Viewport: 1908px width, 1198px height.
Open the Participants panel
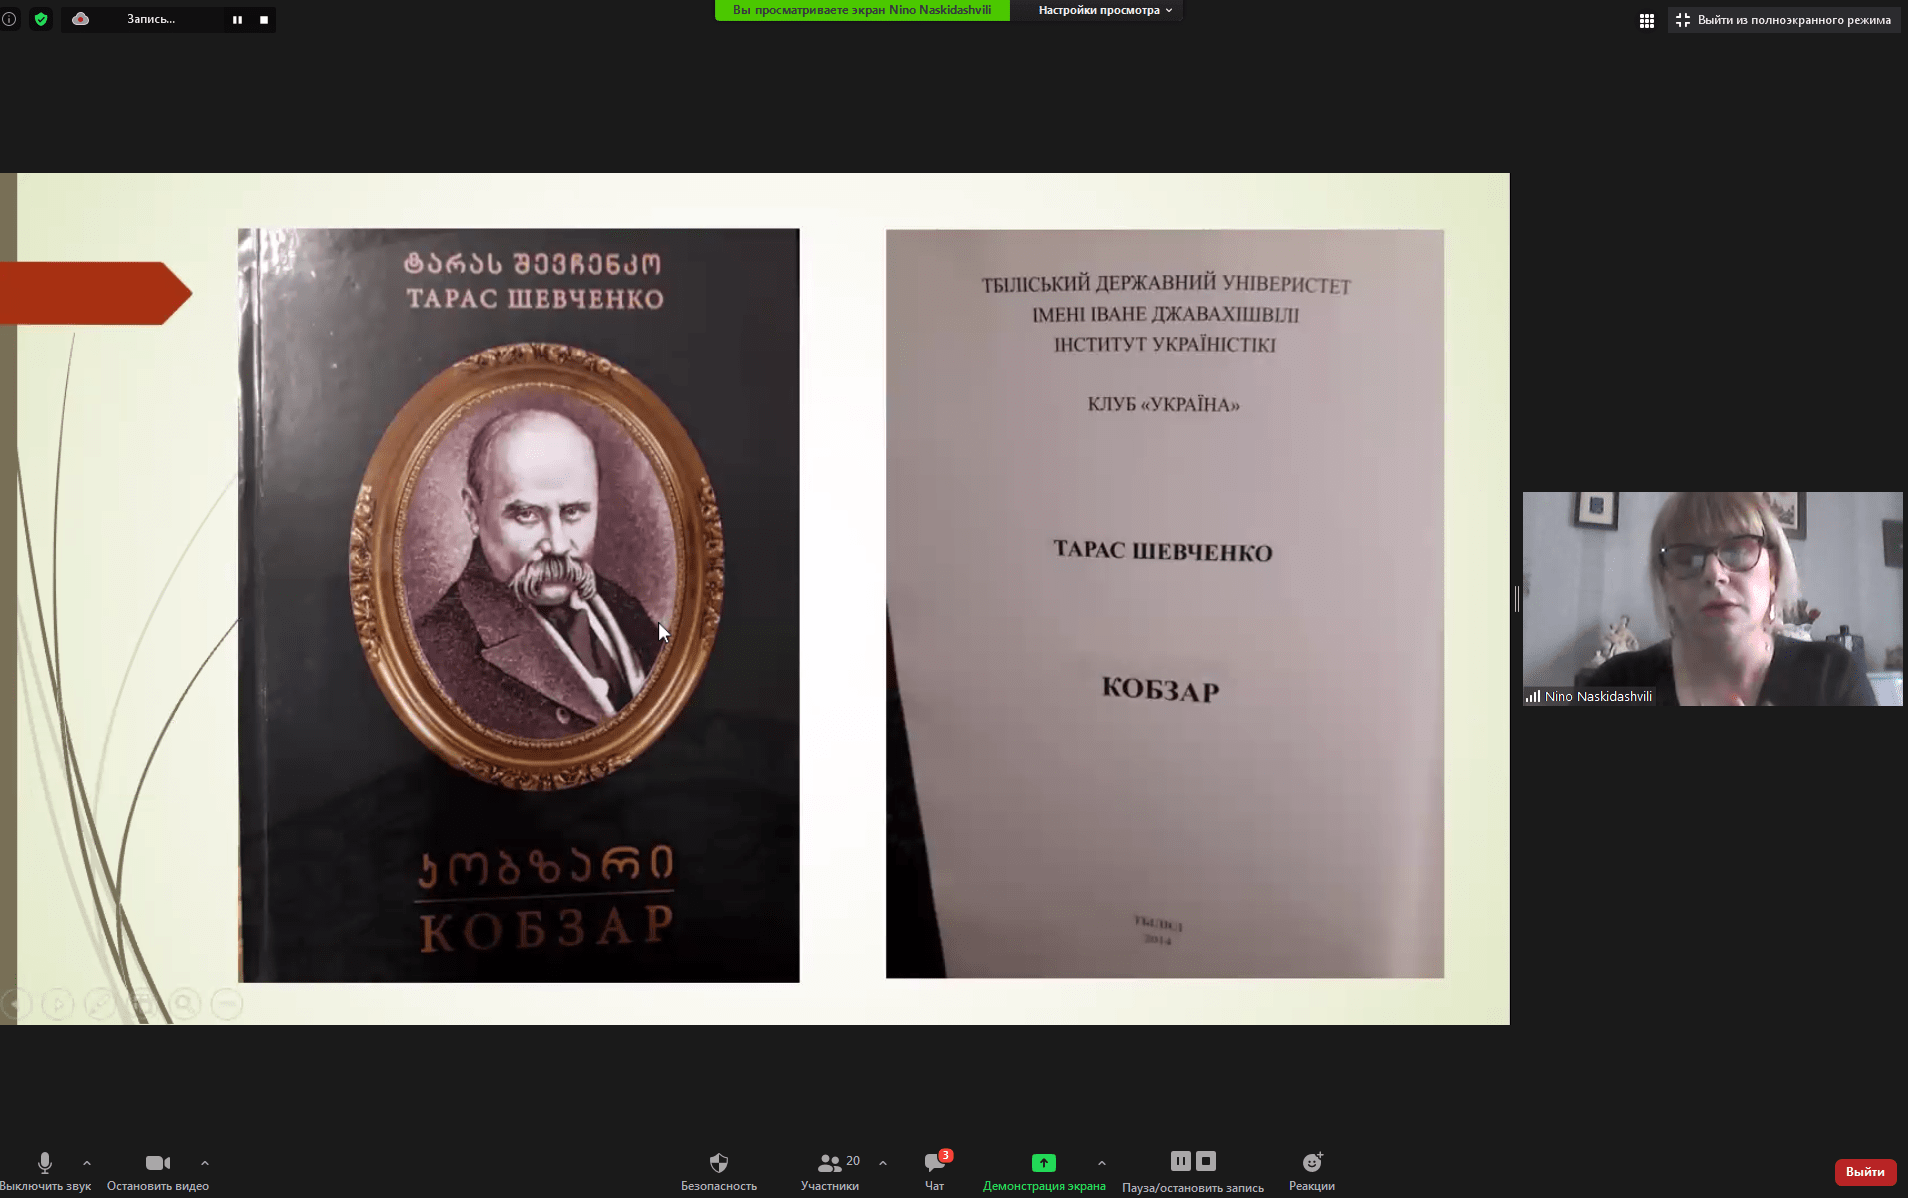pos(829,1170)
